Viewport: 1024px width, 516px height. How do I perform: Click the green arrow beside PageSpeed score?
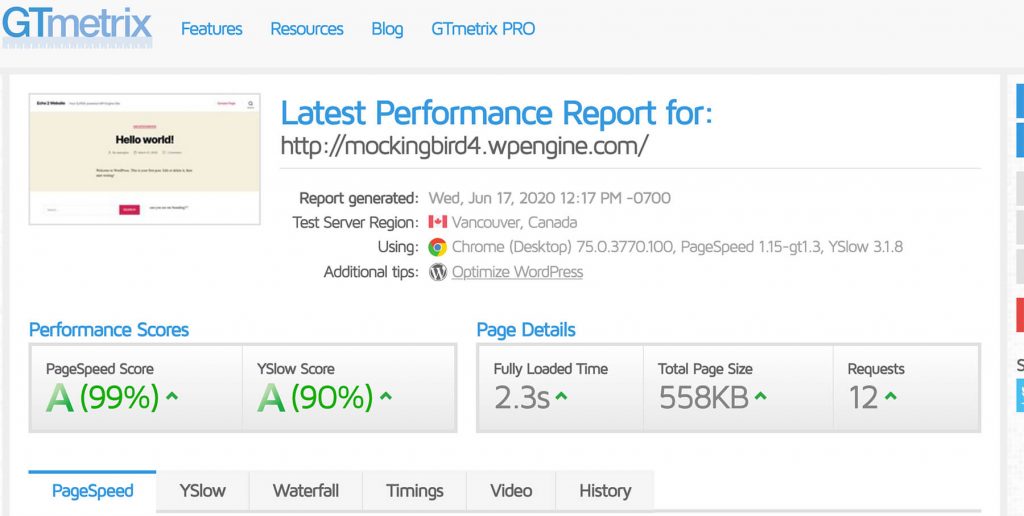coord(172,395)
